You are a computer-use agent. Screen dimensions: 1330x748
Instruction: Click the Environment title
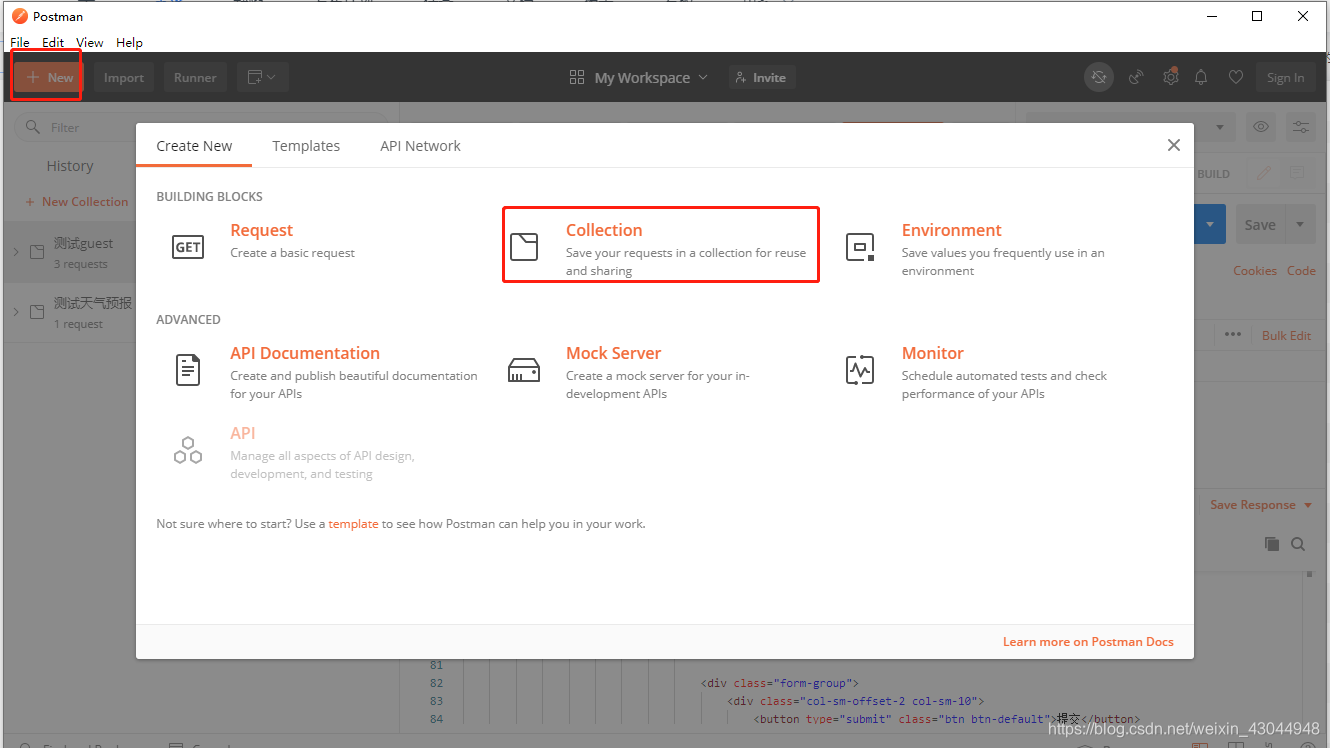click(x=951, y=230)
